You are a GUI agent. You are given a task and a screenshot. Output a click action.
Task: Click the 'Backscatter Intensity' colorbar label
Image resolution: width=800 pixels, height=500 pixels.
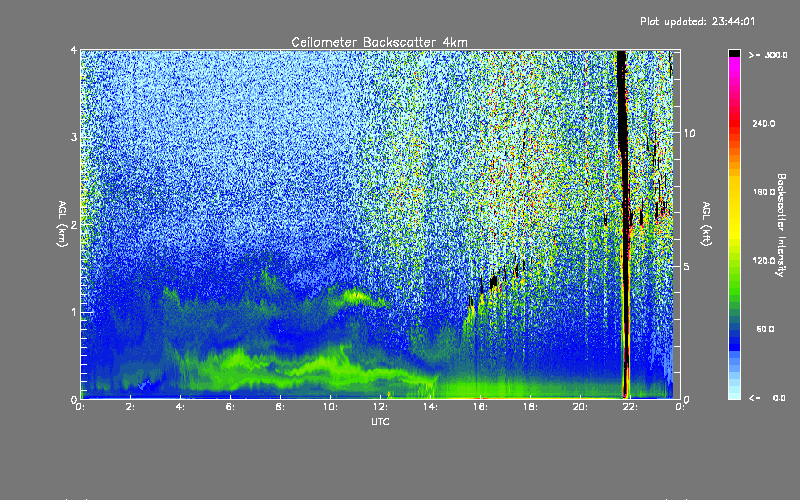(x=781, y=225)
